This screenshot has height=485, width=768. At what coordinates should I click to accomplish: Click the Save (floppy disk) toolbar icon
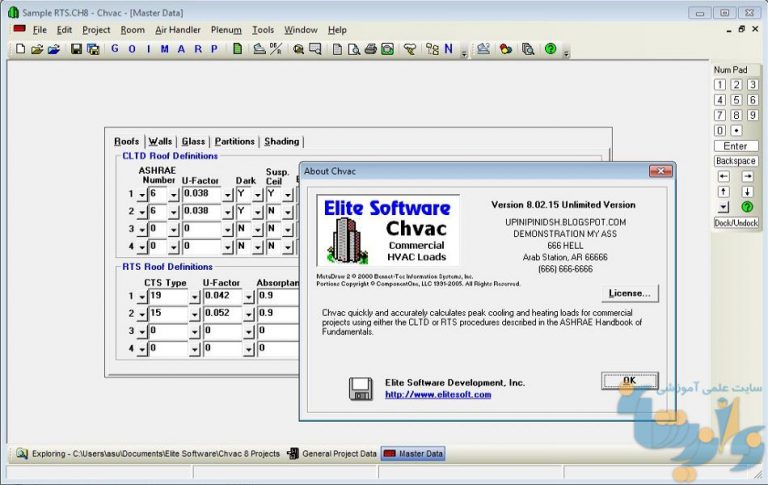[x=76, y=48]
